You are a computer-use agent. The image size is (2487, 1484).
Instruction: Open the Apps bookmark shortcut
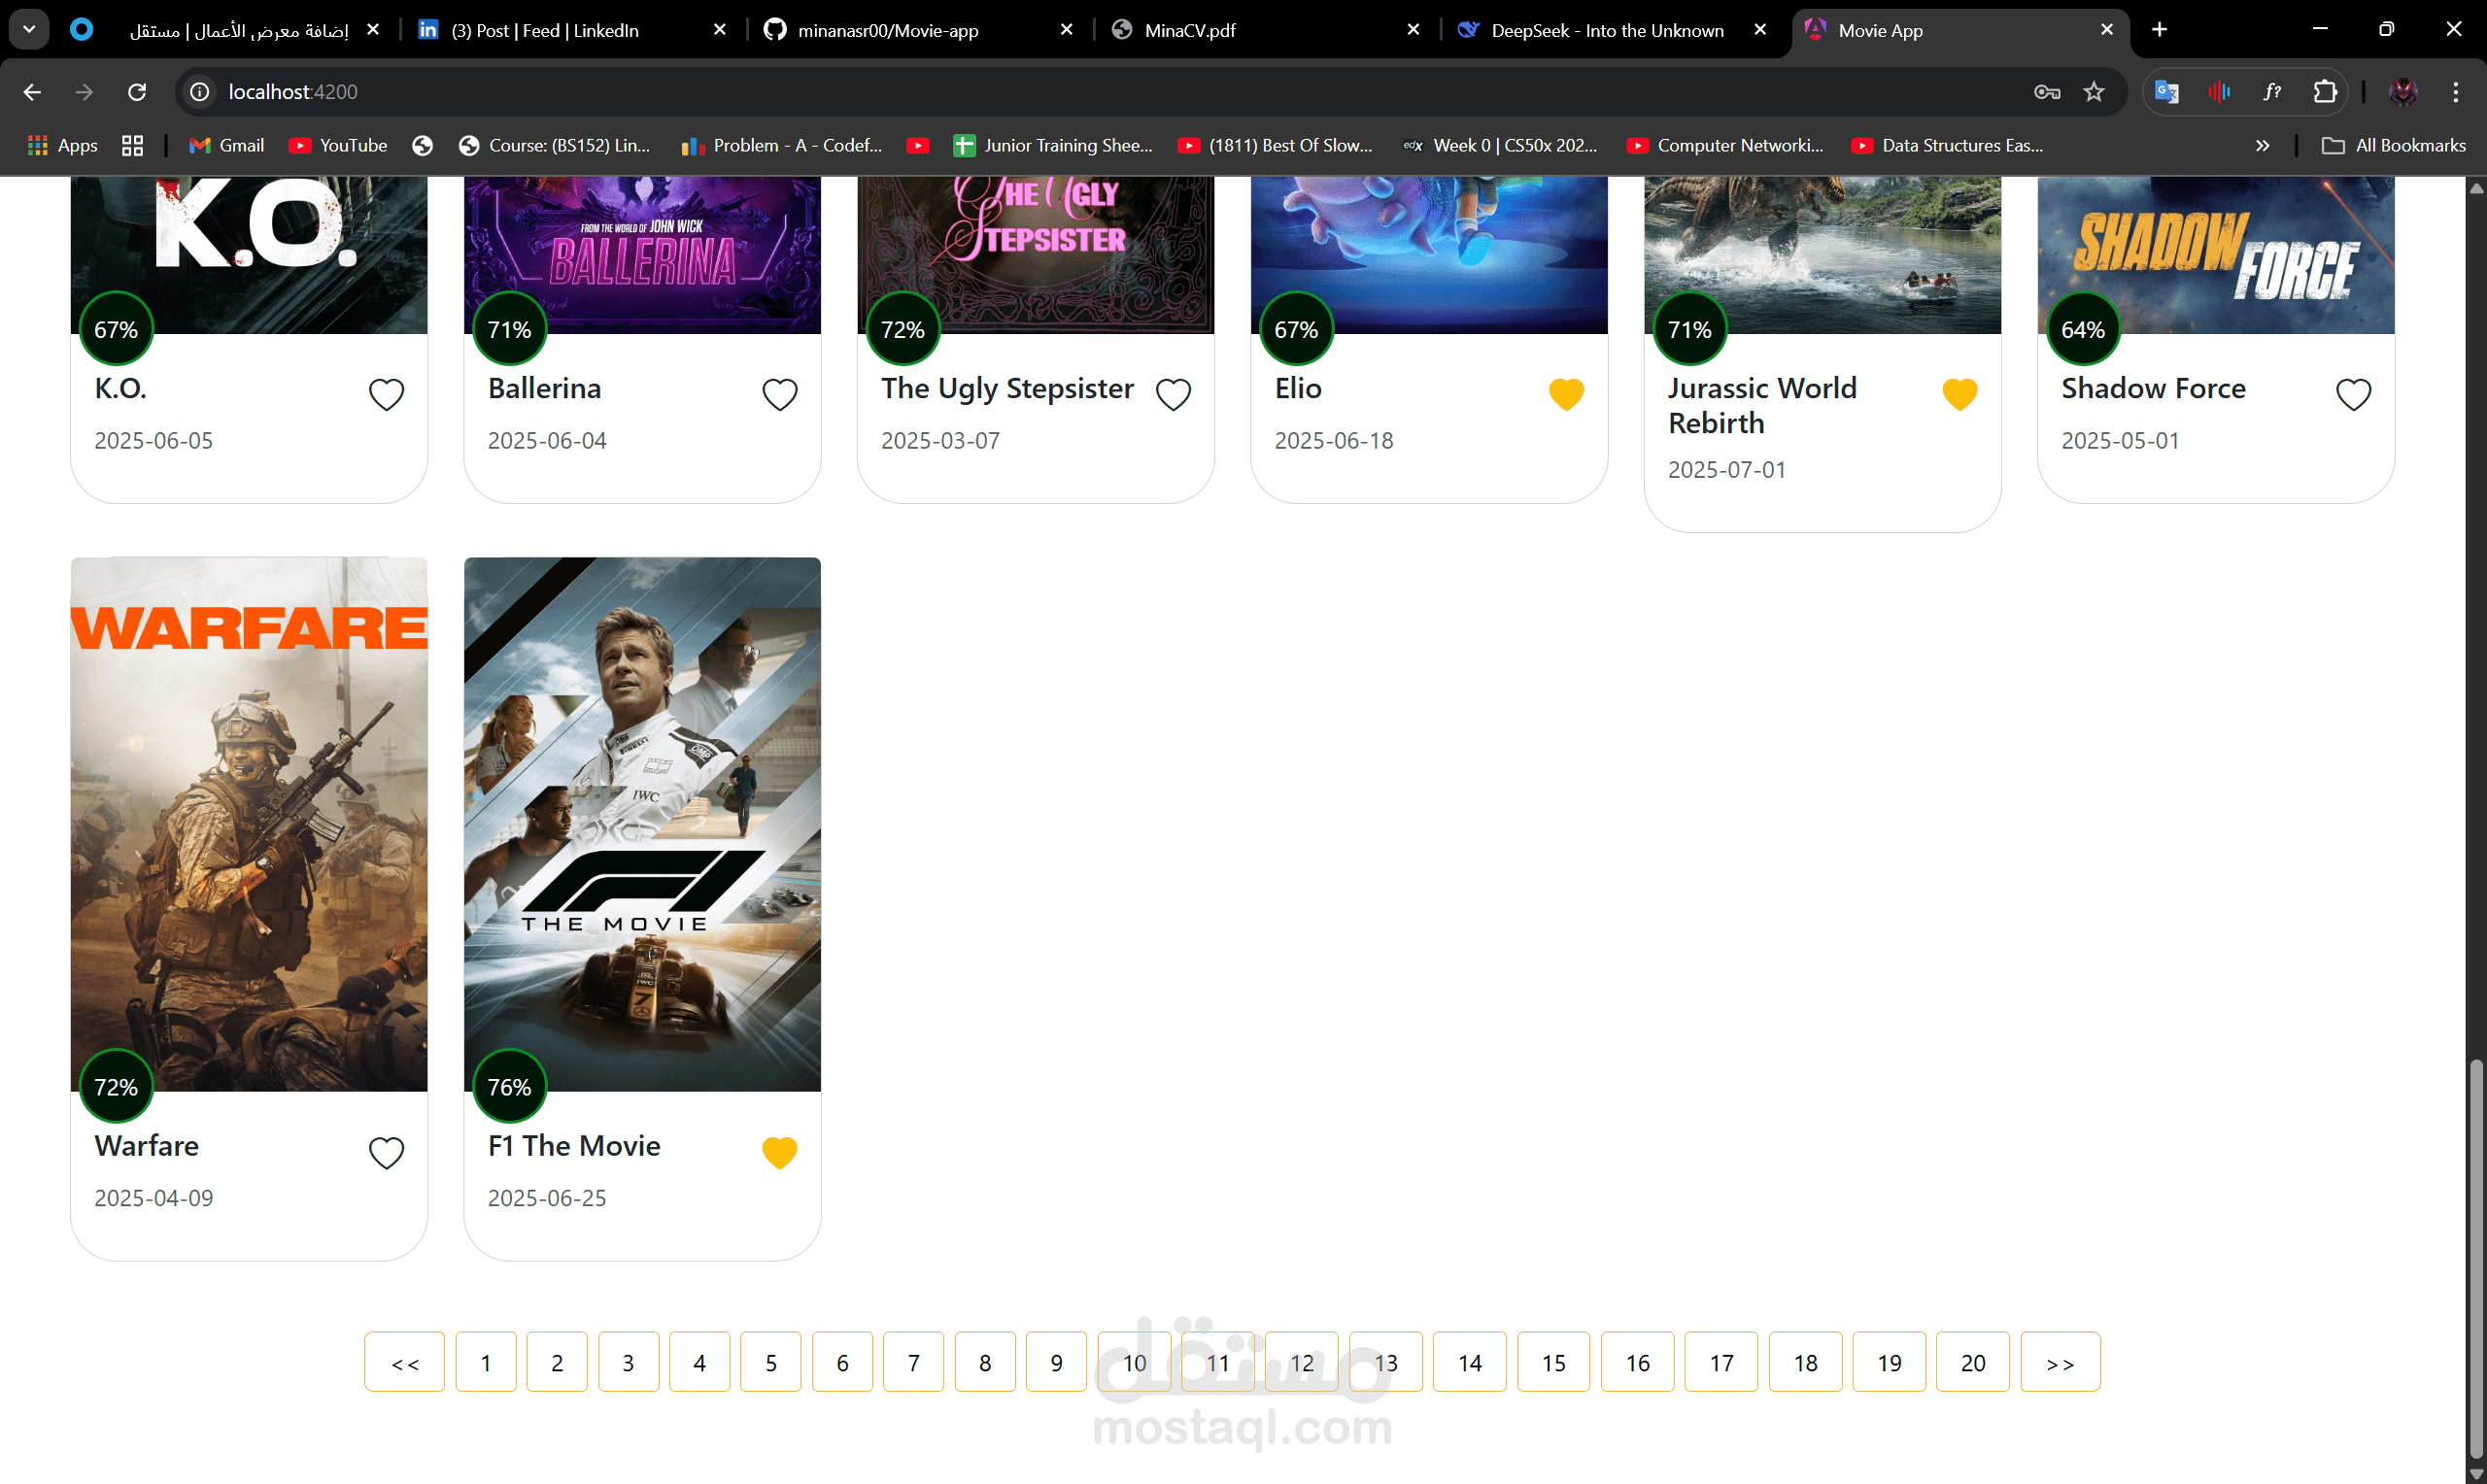coord(62,146)
